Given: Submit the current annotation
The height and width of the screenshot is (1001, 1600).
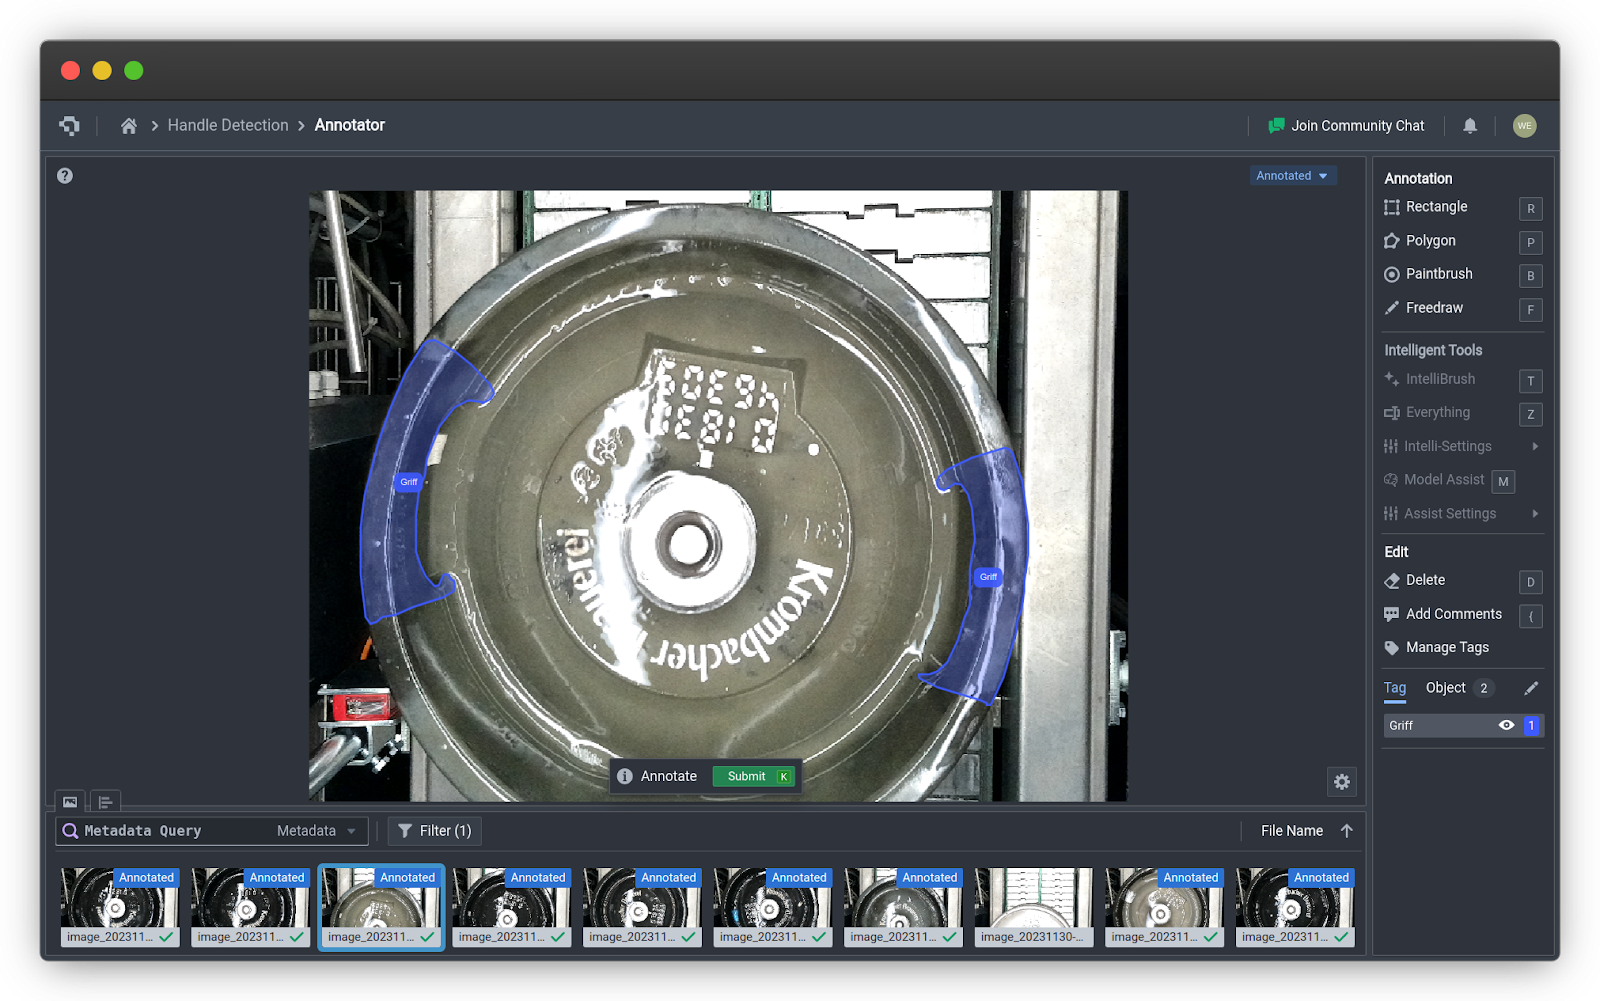Looking at the screenshot, I should pos(754,776).
